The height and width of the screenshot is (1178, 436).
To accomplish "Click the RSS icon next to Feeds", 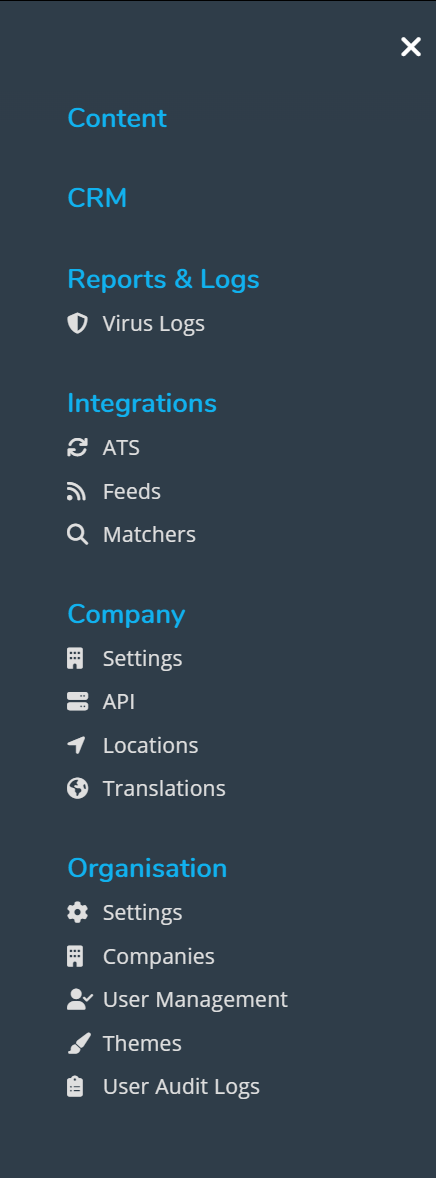I will (x=76, y=491).
